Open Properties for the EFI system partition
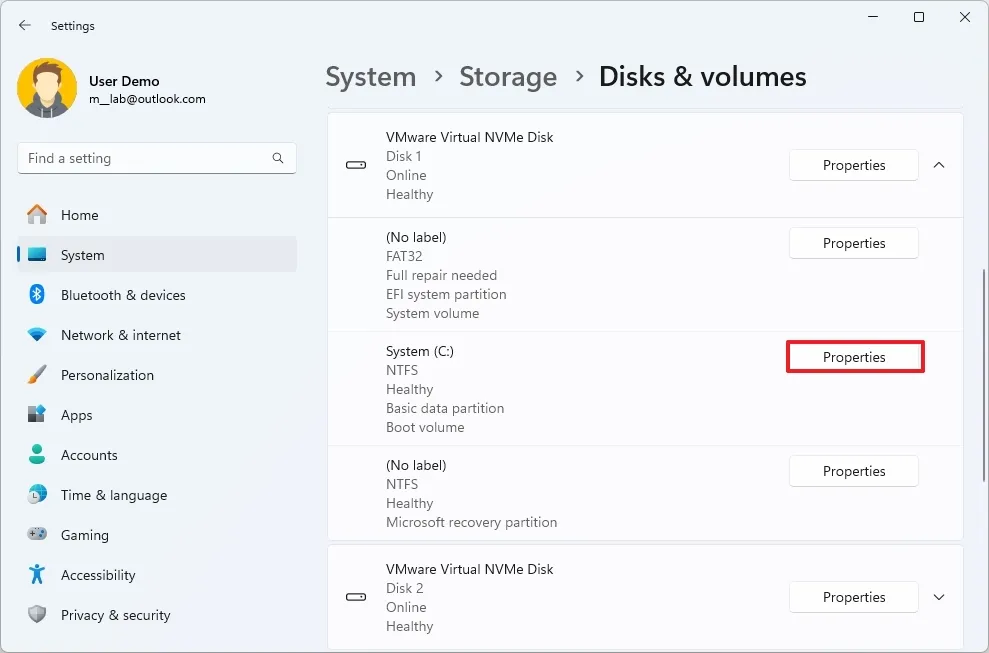The width and height of the screenshot is (989, 653). coord(853,243)
